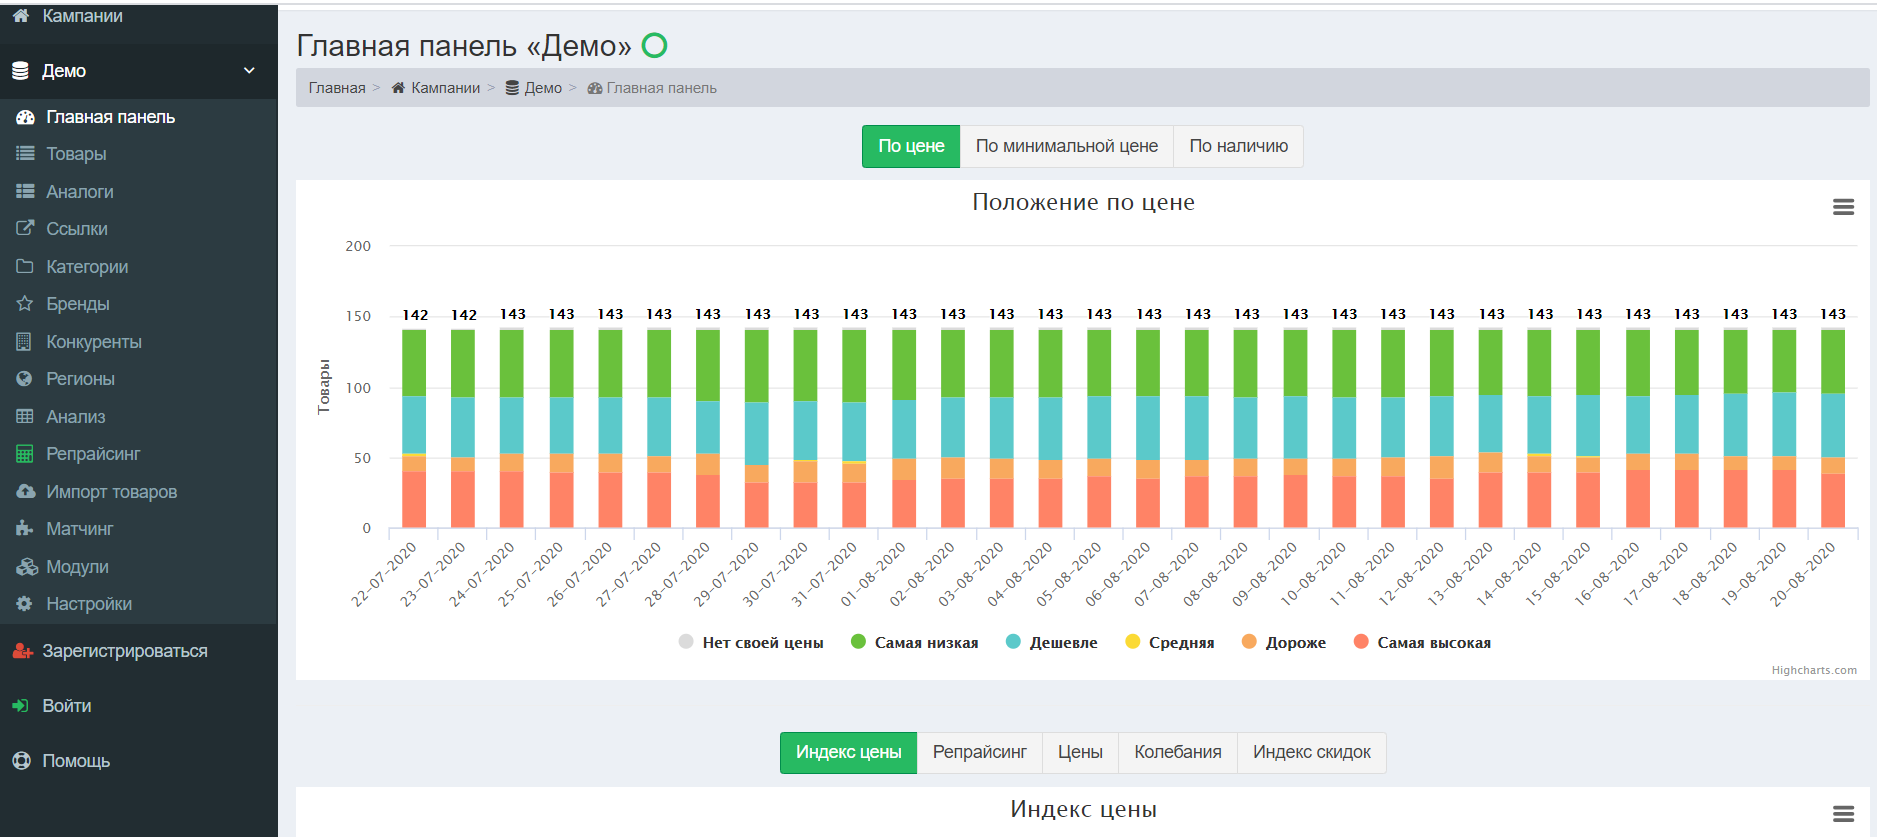Click the Кампании breadcrumb link

(x=445, y=88)
